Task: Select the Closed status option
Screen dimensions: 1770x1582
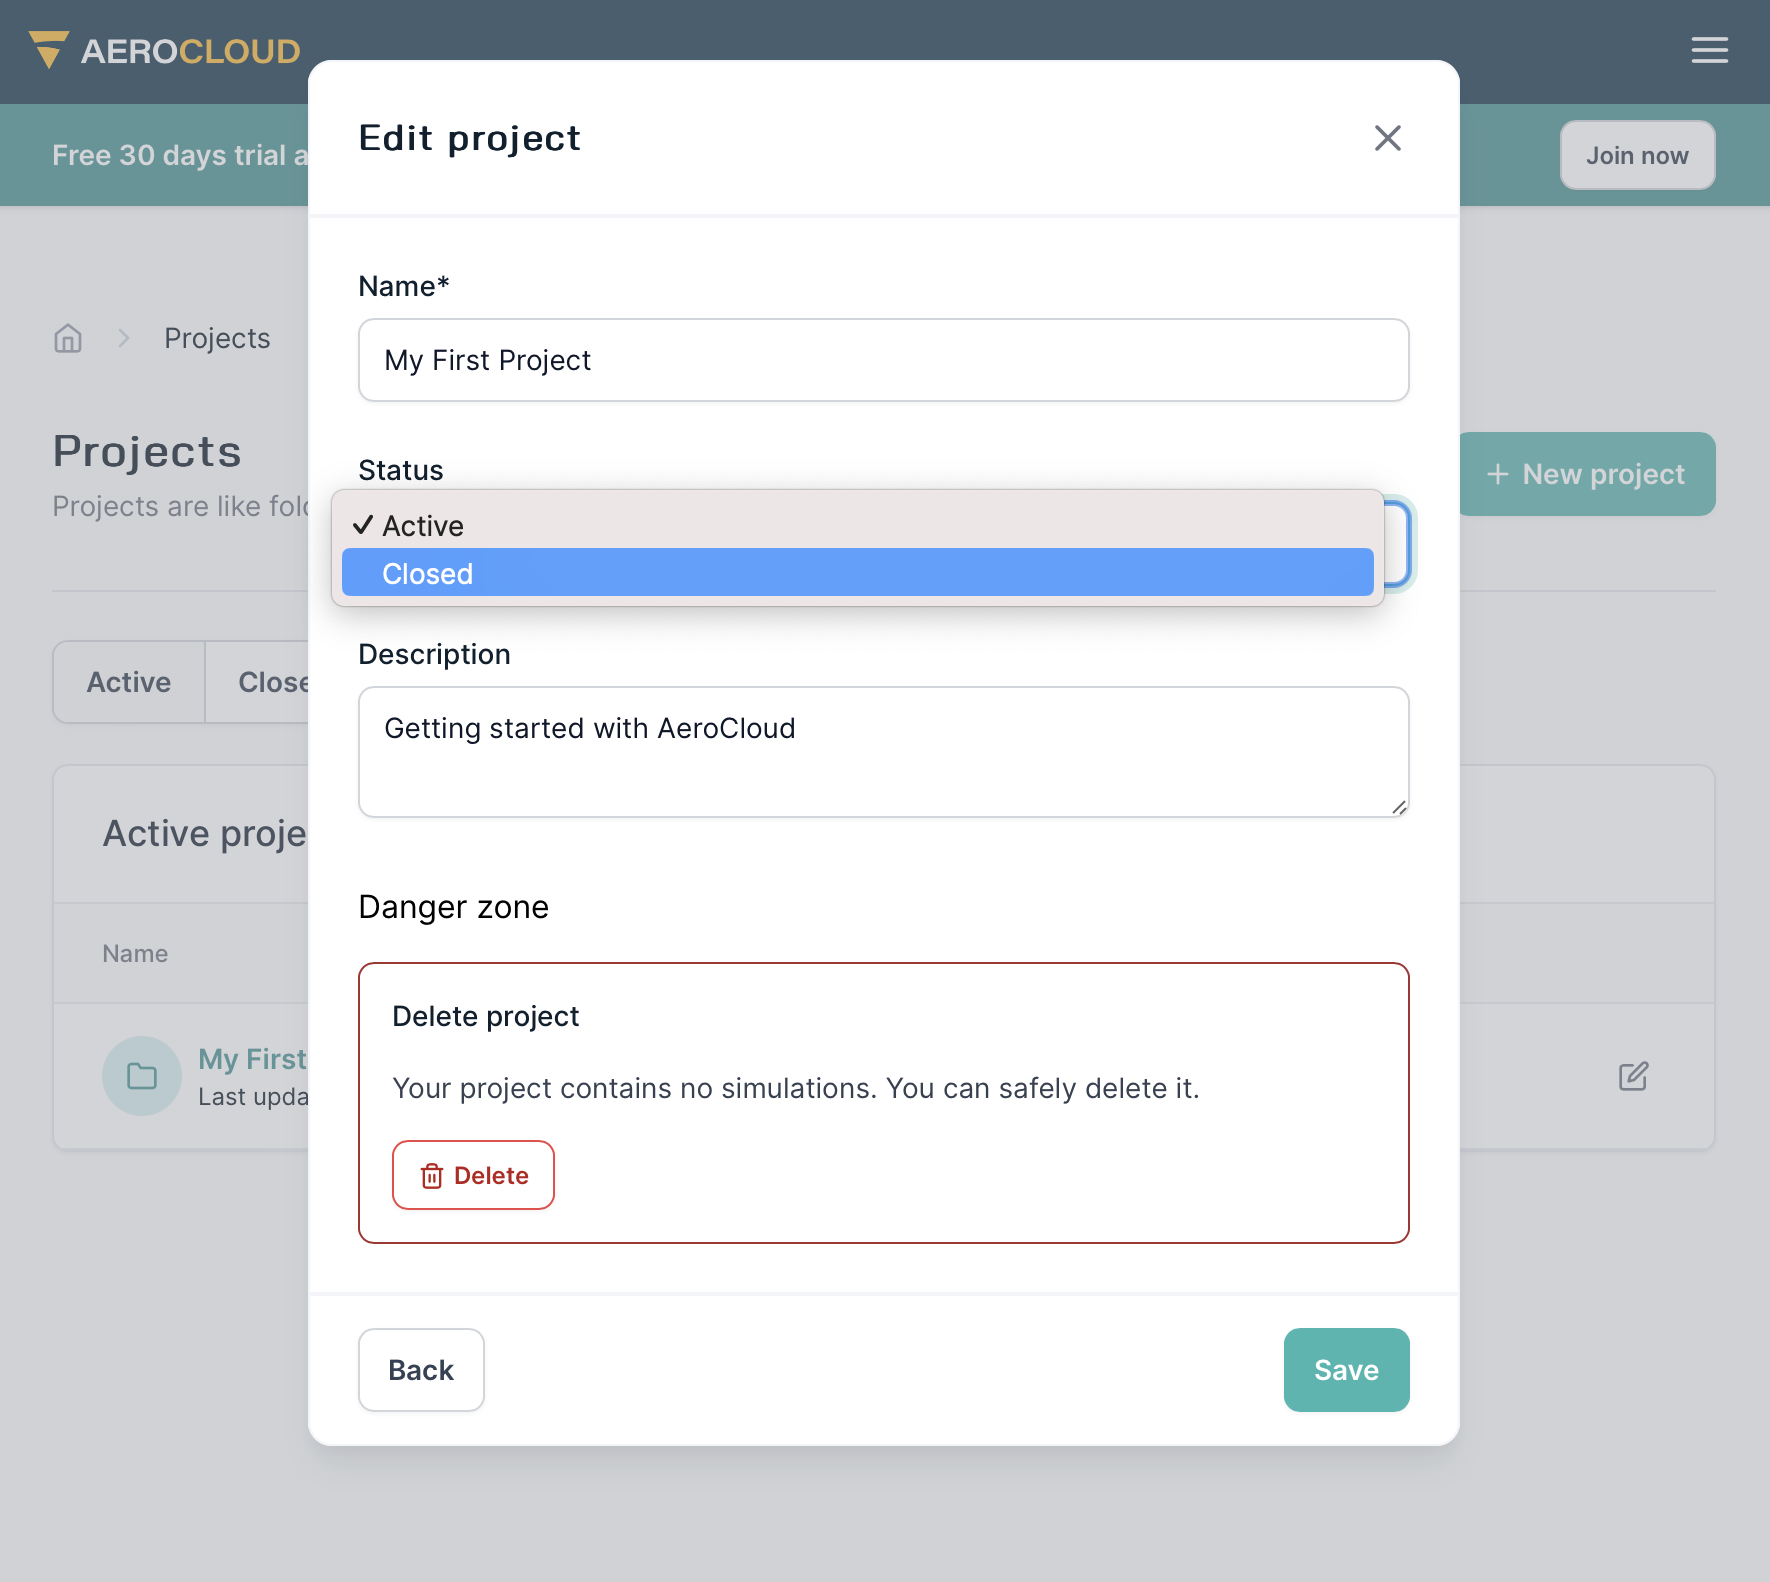Action: [x=856, y=573]
